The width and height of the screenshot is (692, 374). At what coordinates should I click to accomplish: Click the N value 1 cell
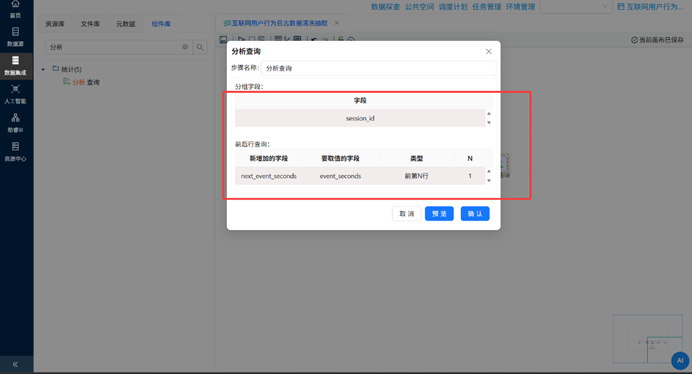(470, 176)
